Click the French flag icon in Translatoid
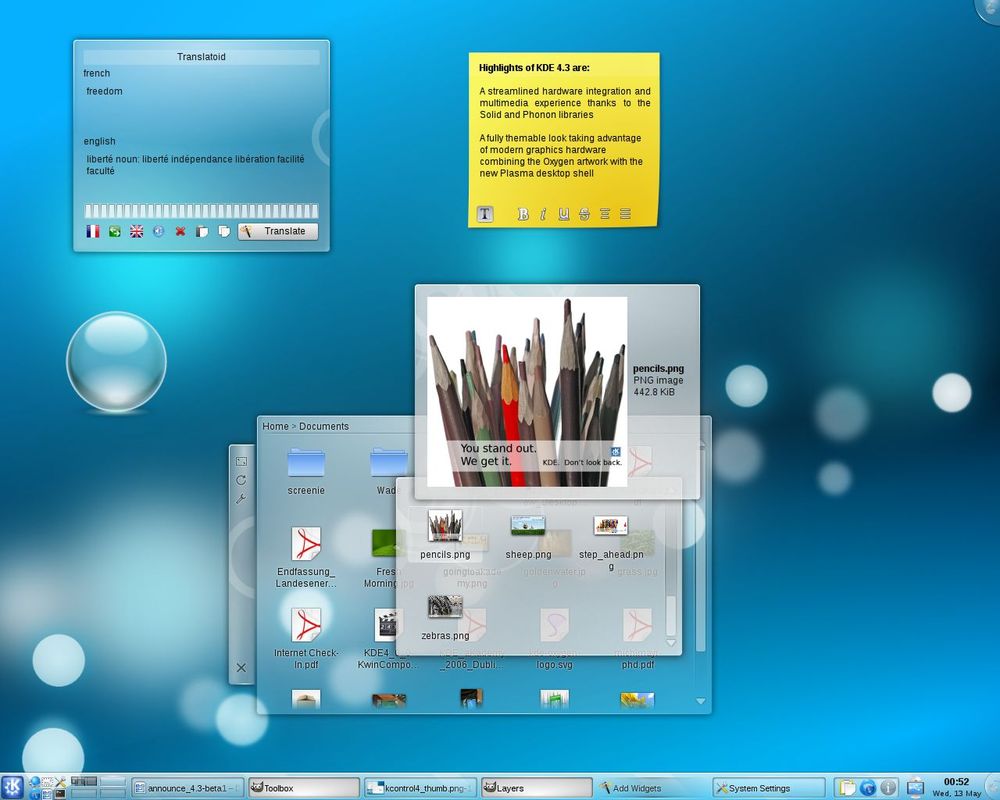1000x800 pixels. [x=93, y=231]
